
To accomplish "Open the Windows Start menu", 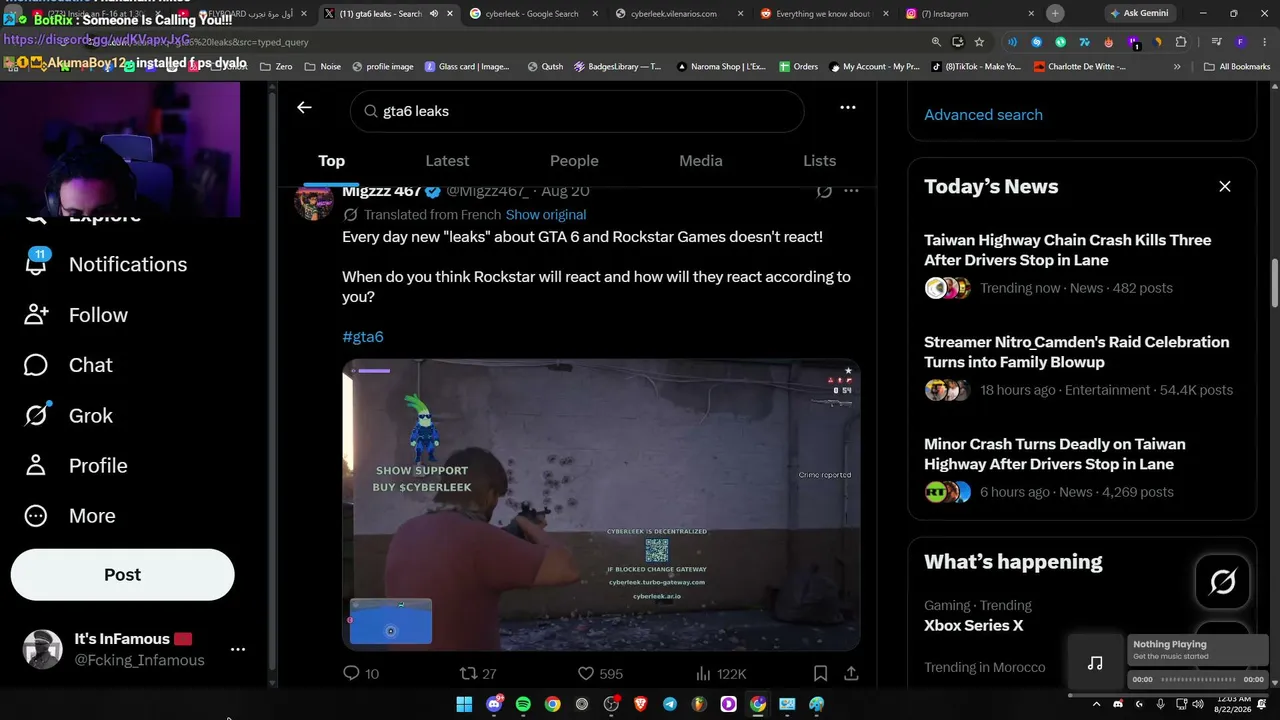I will click(x=464, y=704).
